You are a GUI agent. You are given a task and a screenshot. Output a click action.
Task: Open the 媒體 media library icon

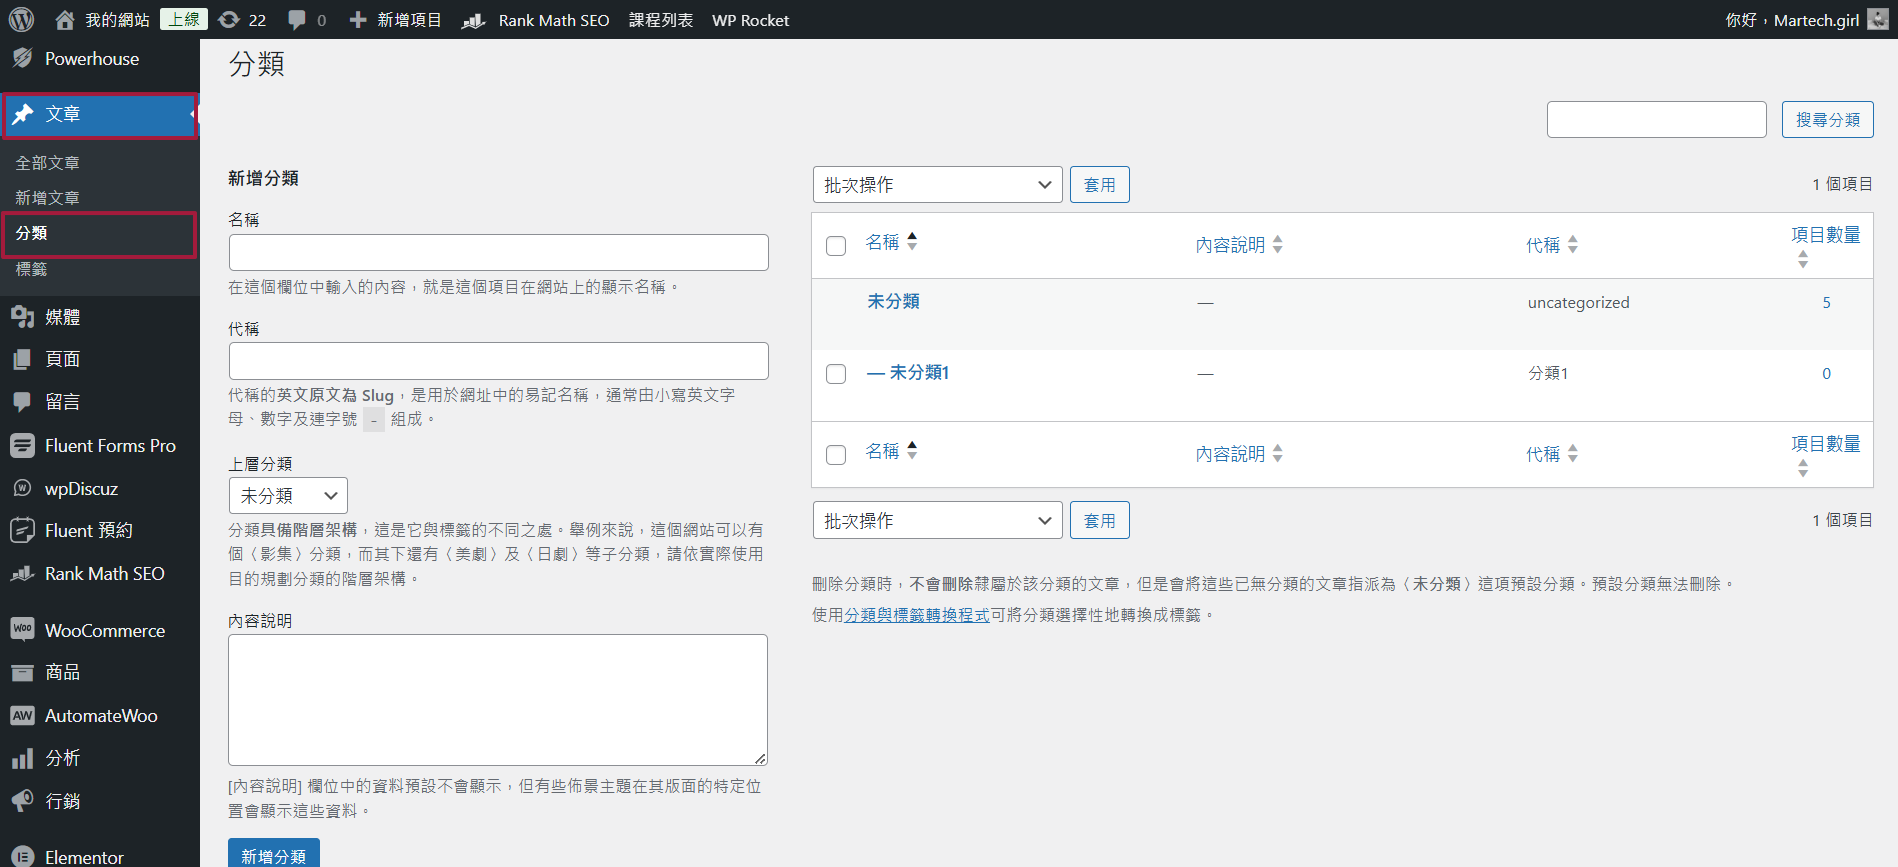tap(22, 317)
